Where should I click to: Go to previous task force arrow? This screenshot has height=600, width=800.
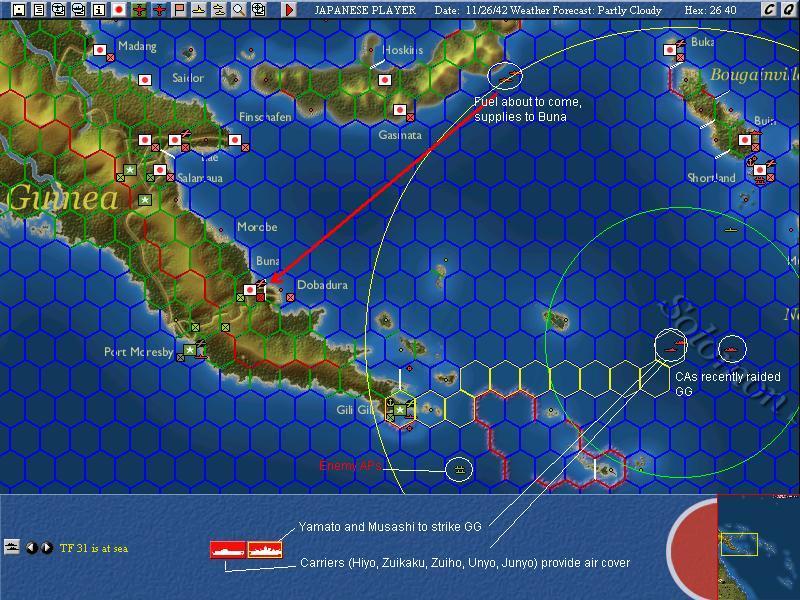(x=32, y=548)
